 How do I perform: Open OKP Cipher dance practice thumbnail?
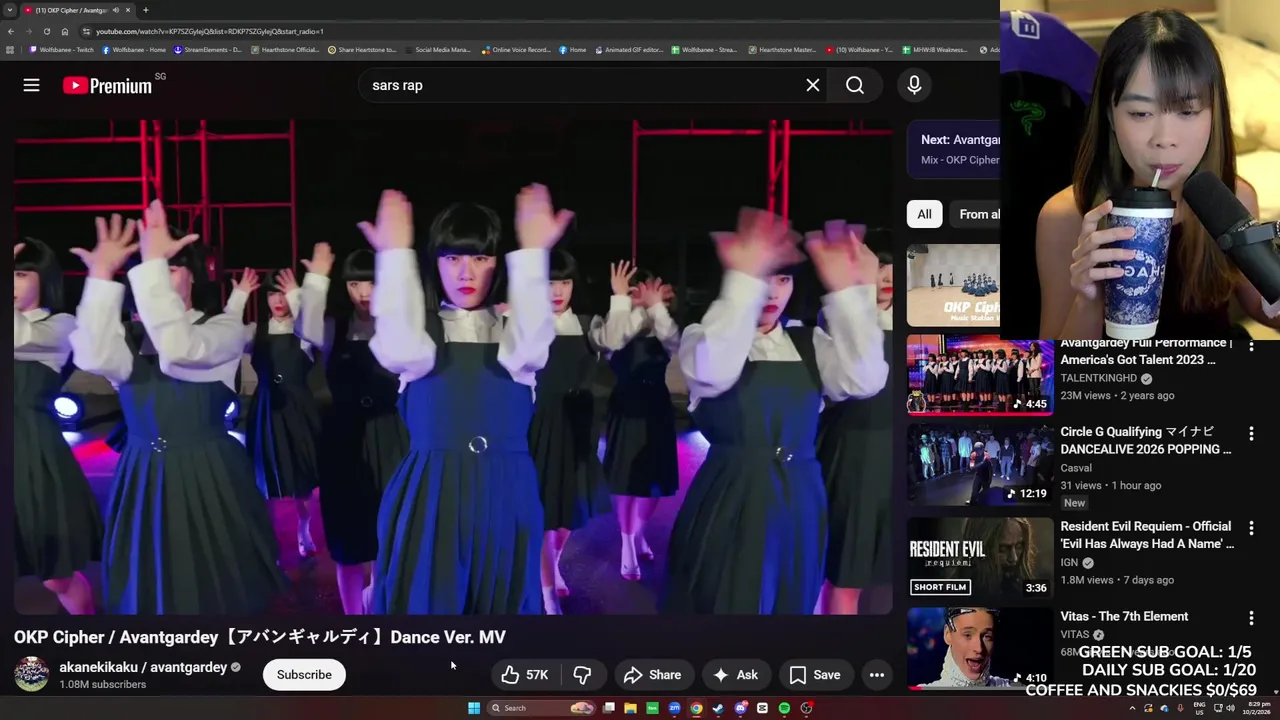coord(953,285)
